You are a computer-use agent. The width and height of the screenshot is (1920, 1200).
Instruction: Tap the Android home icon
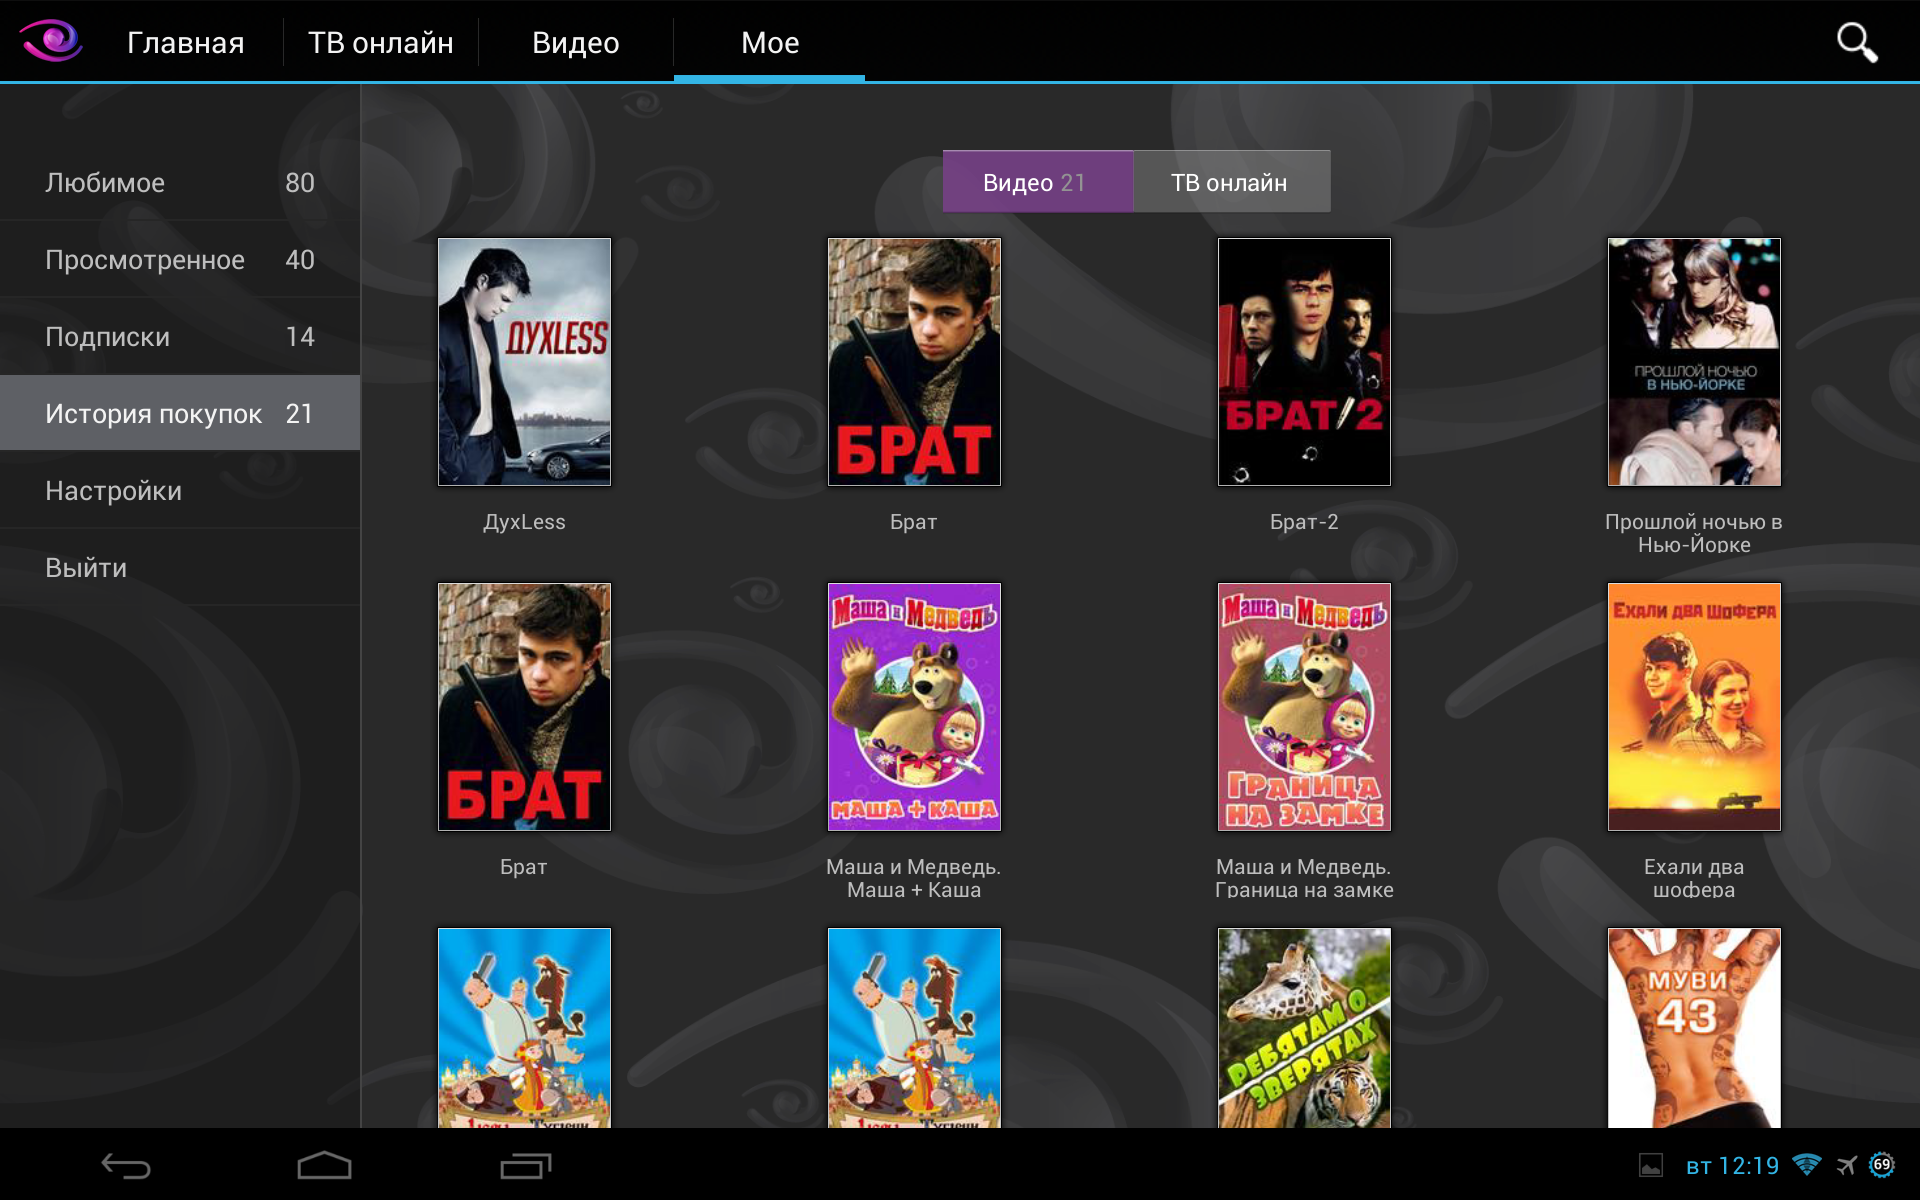pos(325,1165)
